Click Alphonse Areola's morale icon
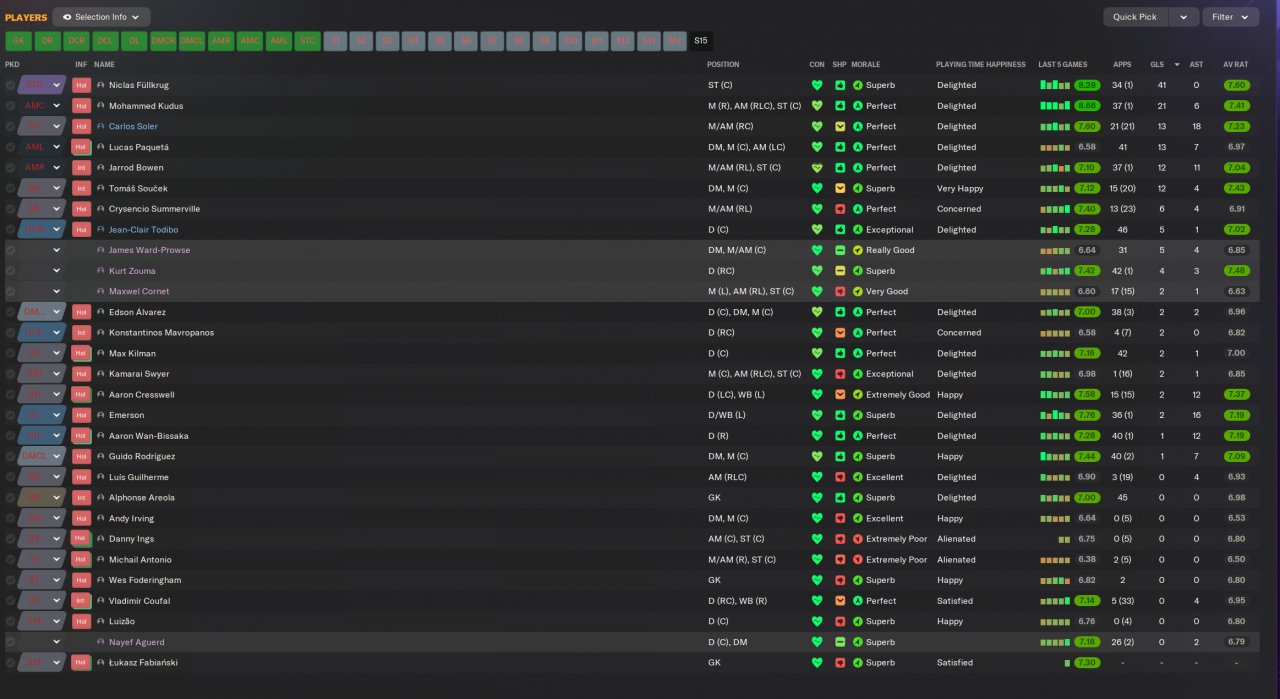The height and width of the screenshot is (699, 1280). [x=857, y=498]
